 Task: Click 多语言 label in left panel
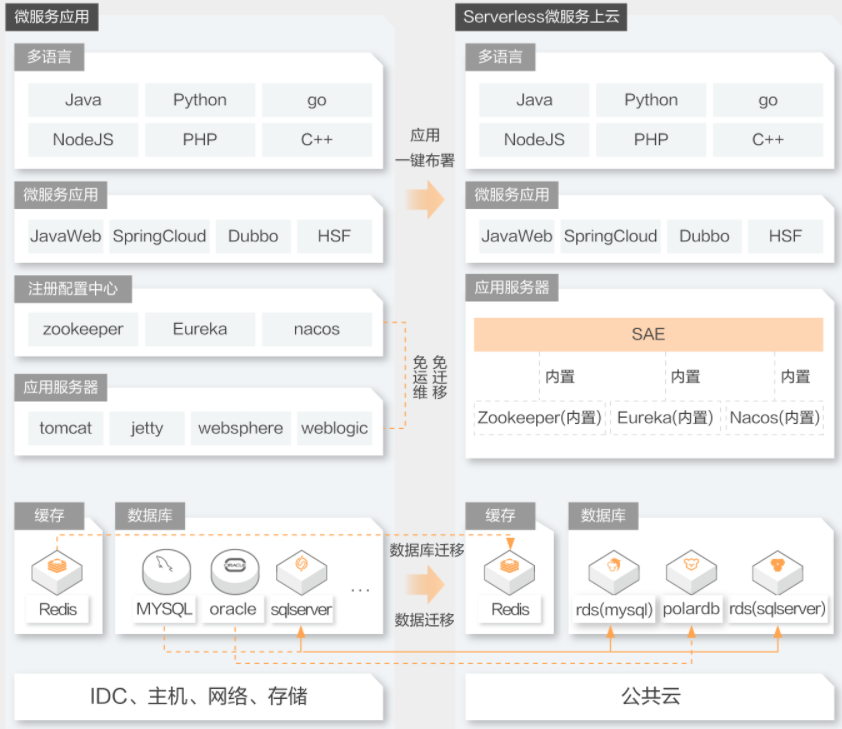pyautogui.click(x=49, y=57)
